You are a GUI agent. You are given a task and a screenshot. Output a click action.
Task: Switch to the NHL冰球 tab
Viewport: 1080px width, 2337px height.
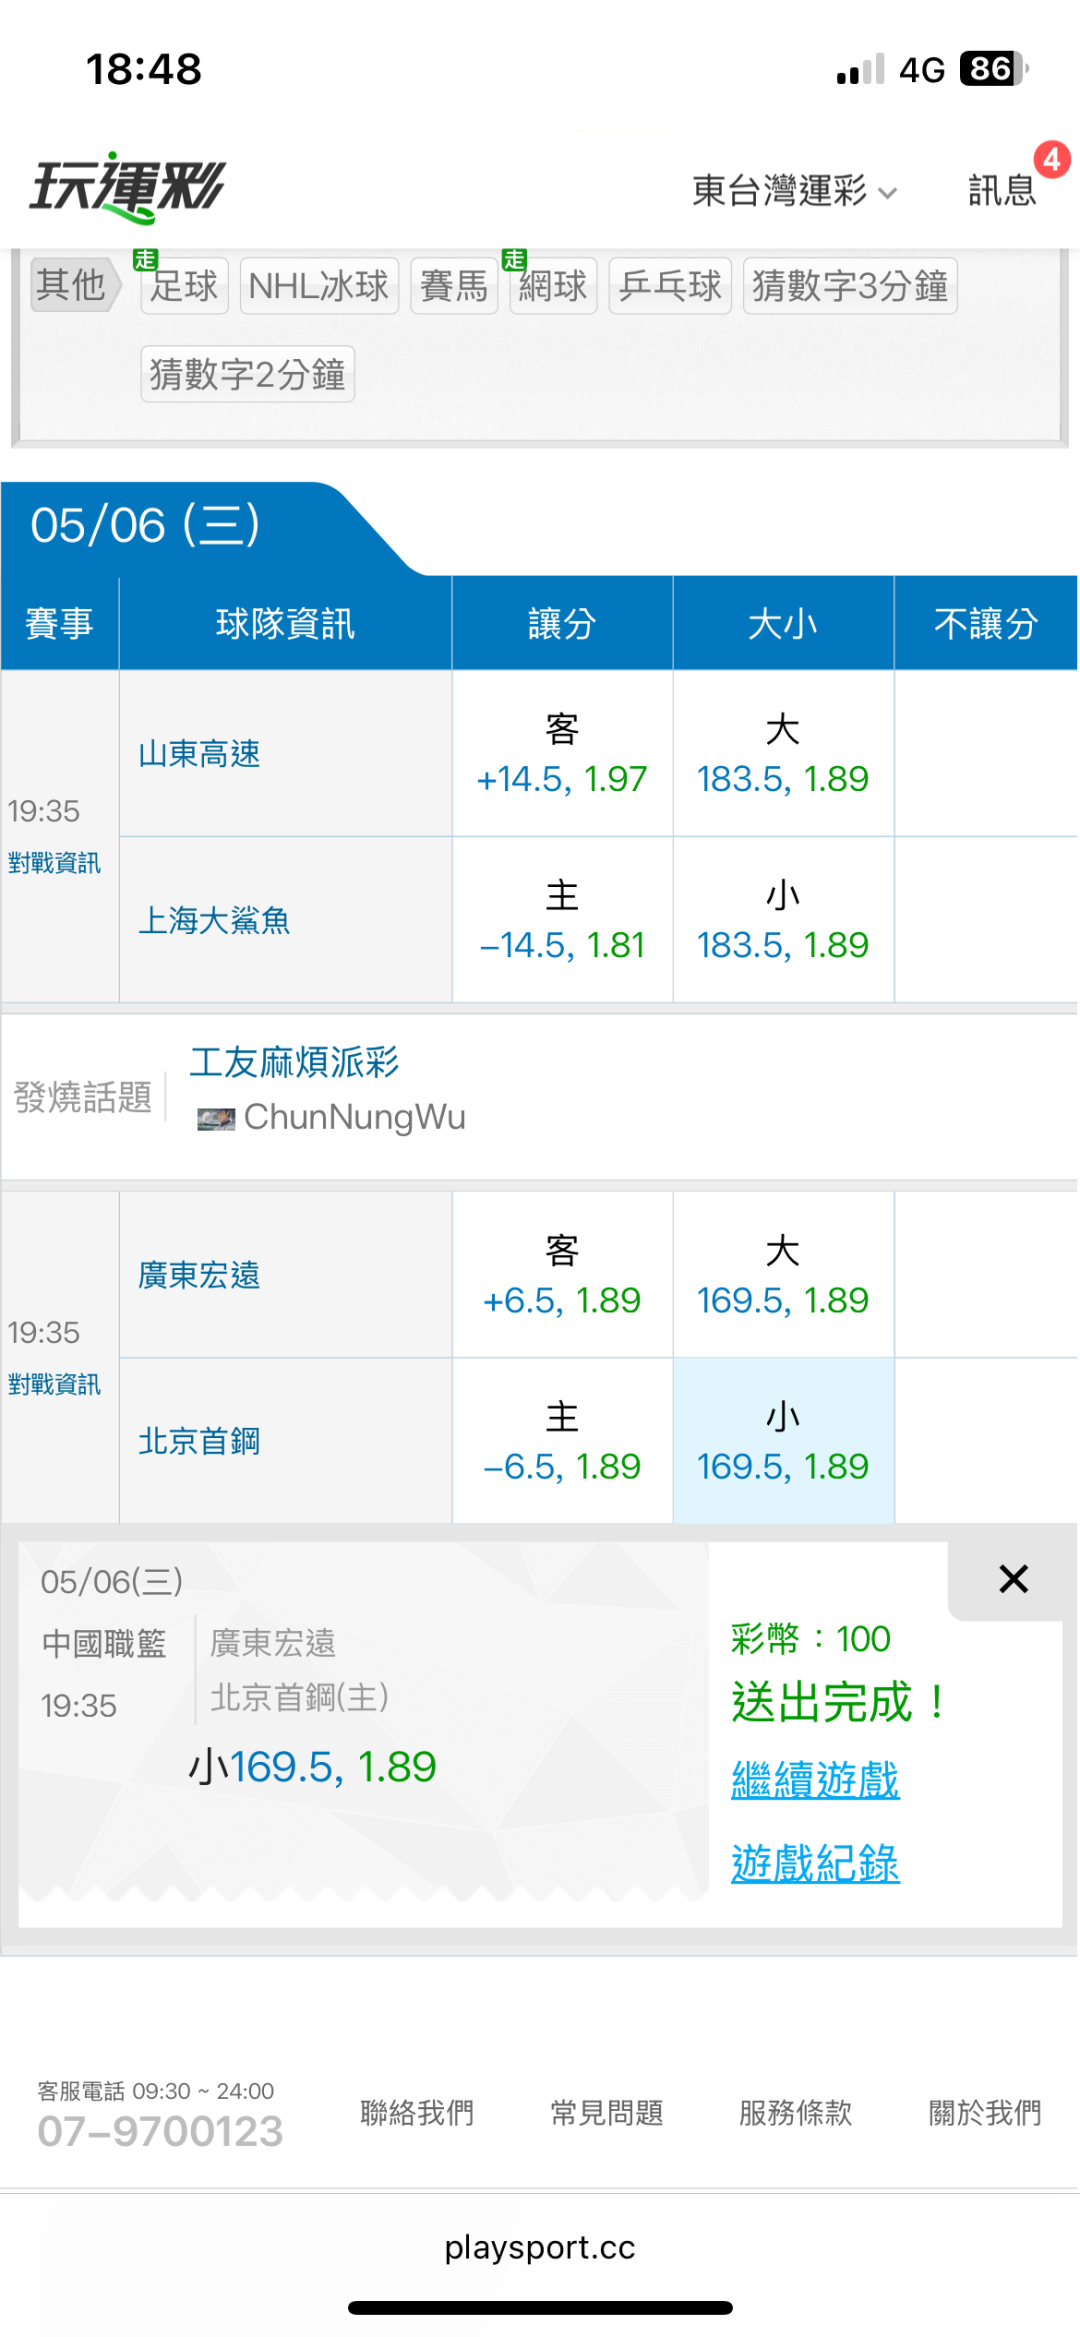pos(319,286)
